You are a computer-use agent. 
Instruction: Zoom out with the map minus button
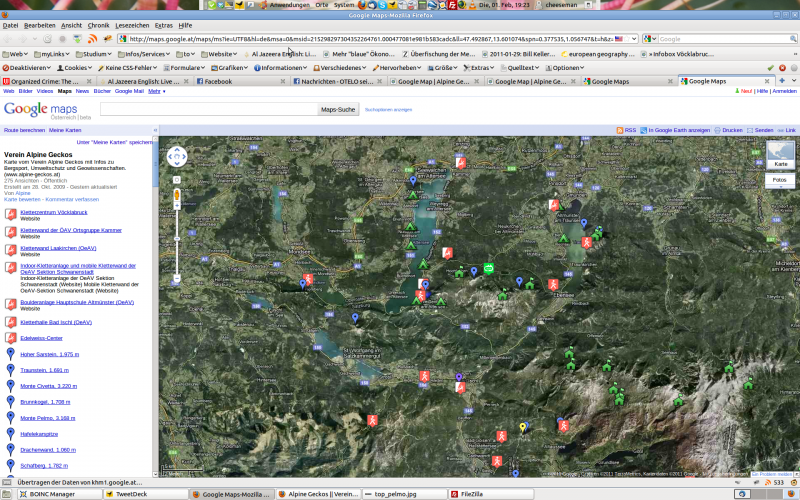click(x=177, y=279)
